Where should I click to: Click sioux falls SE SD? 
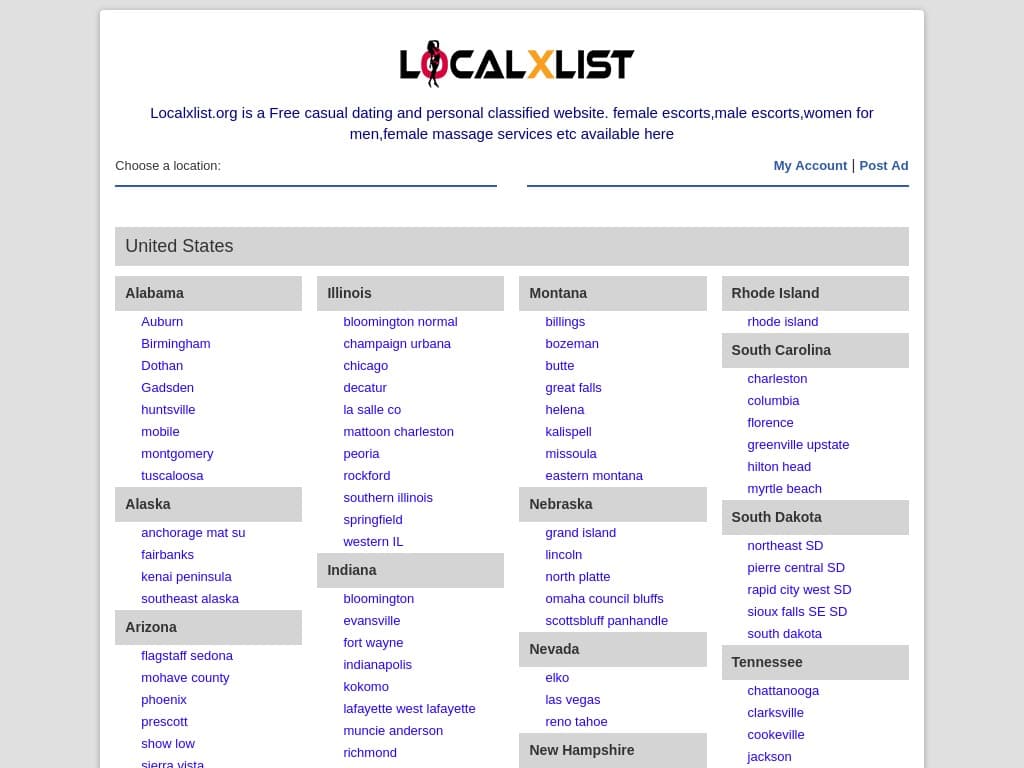pyautogui.click(x=797, y=611)
